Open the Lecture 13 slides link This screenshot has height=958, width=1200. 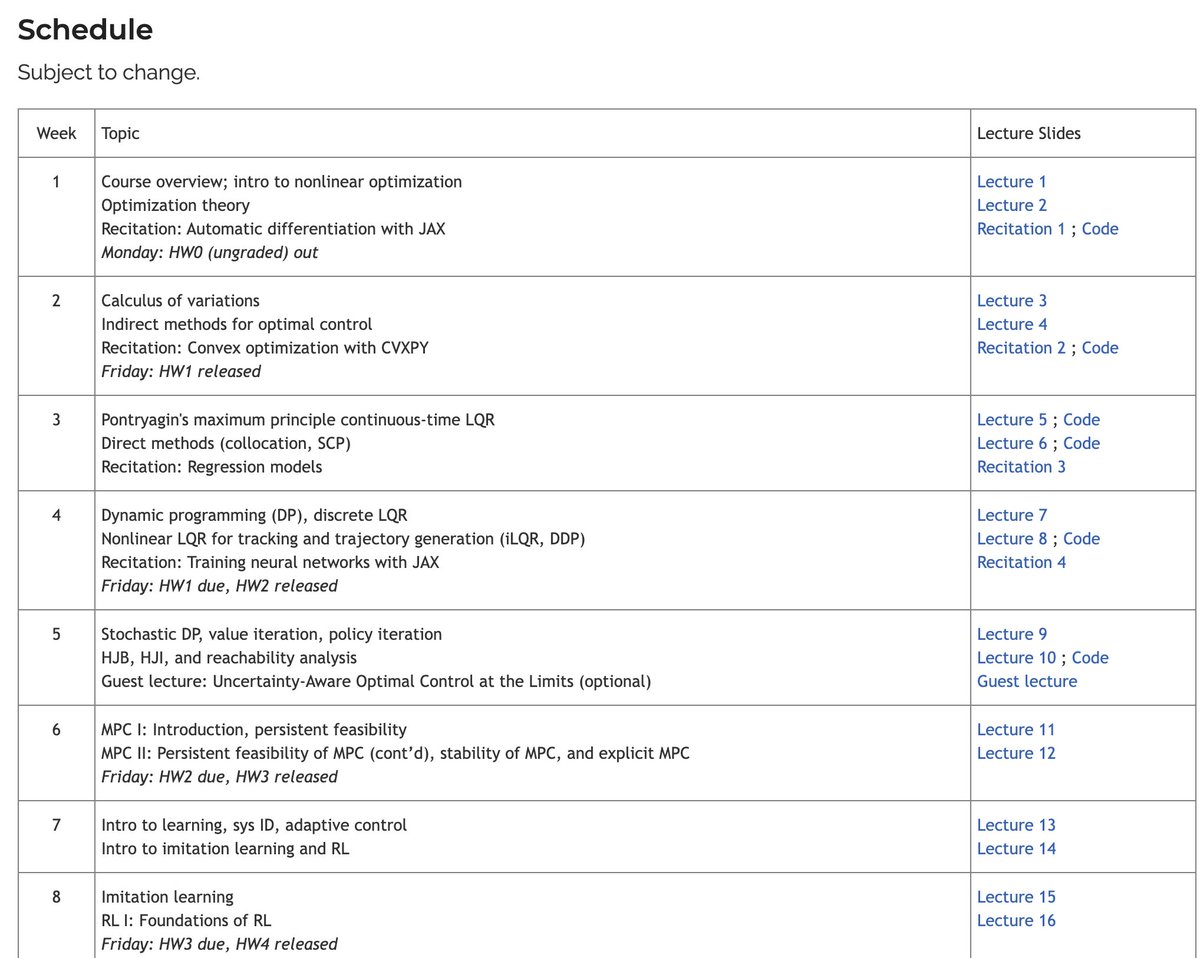point(1016,825)
